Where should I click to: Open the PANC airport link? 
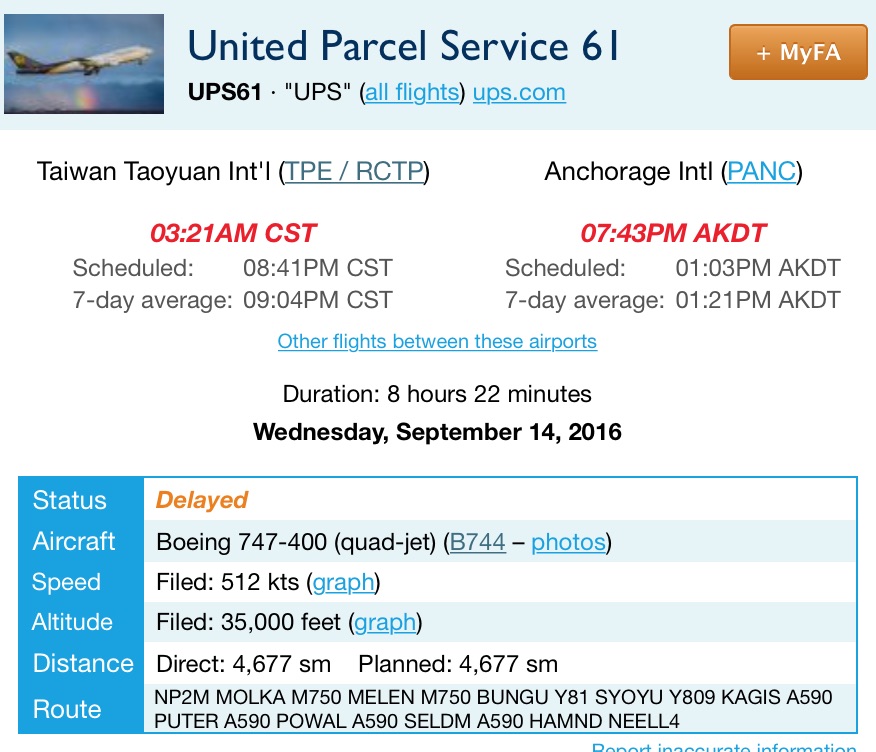coord(762,172)
